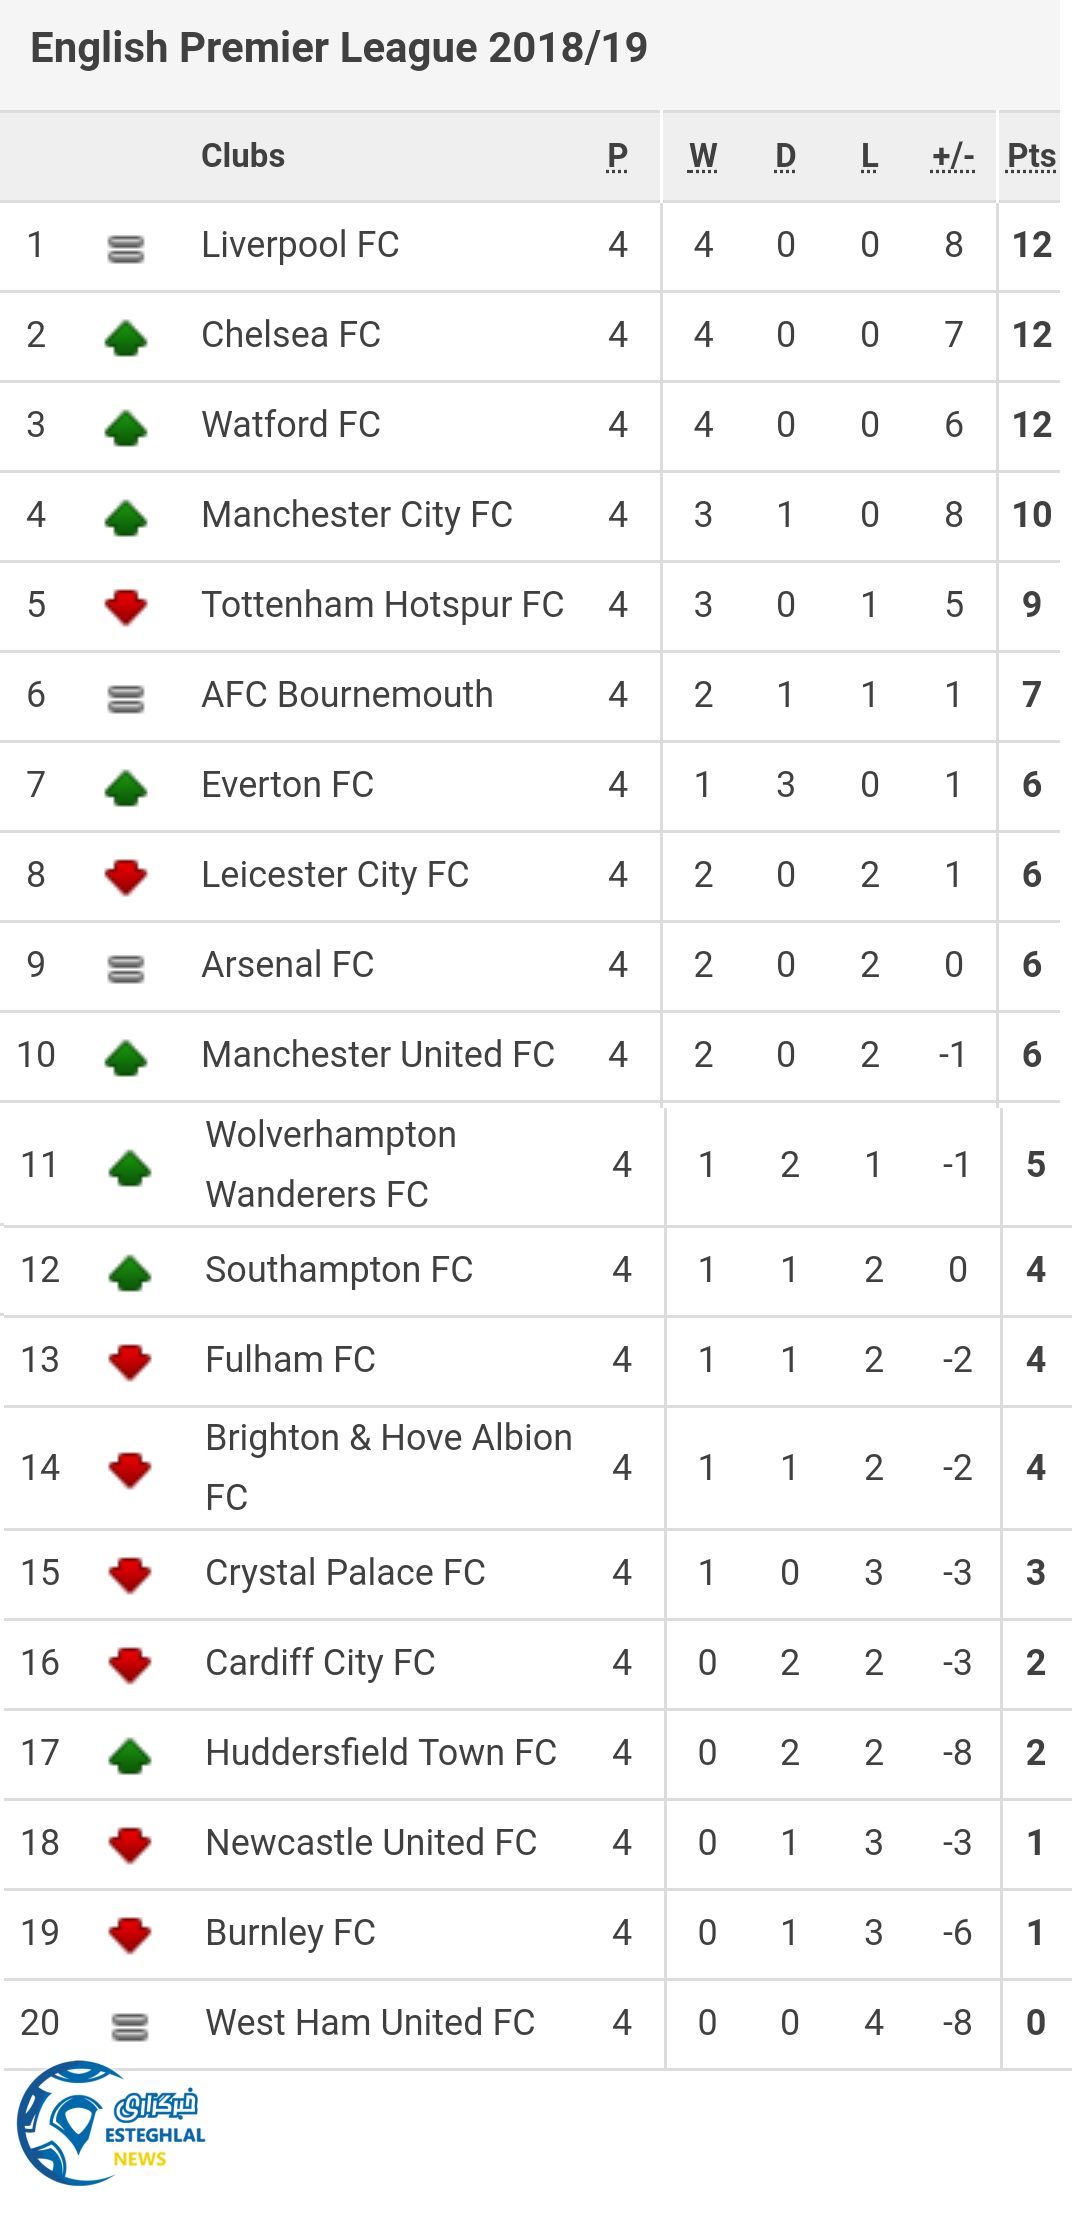Screen dimensions: 1072x2216
Task: Click the grey unchanged icon beside Liverpool FC
Action: pos(126,248)
